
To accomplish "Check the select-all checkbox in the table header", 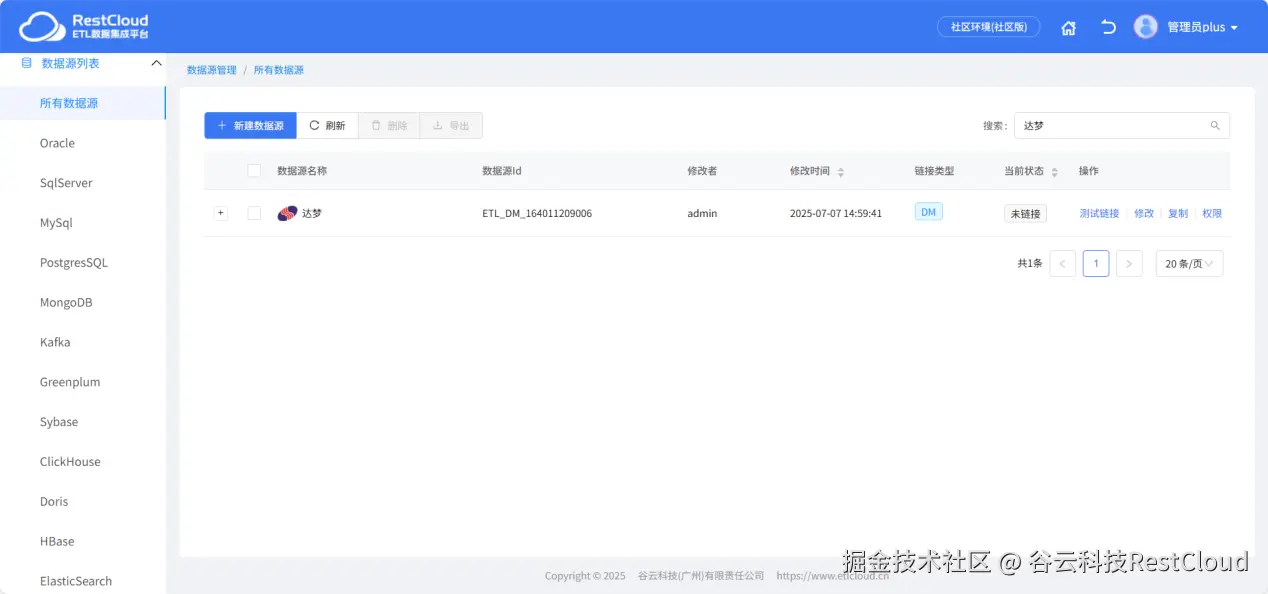I will [x=253, y=170].
